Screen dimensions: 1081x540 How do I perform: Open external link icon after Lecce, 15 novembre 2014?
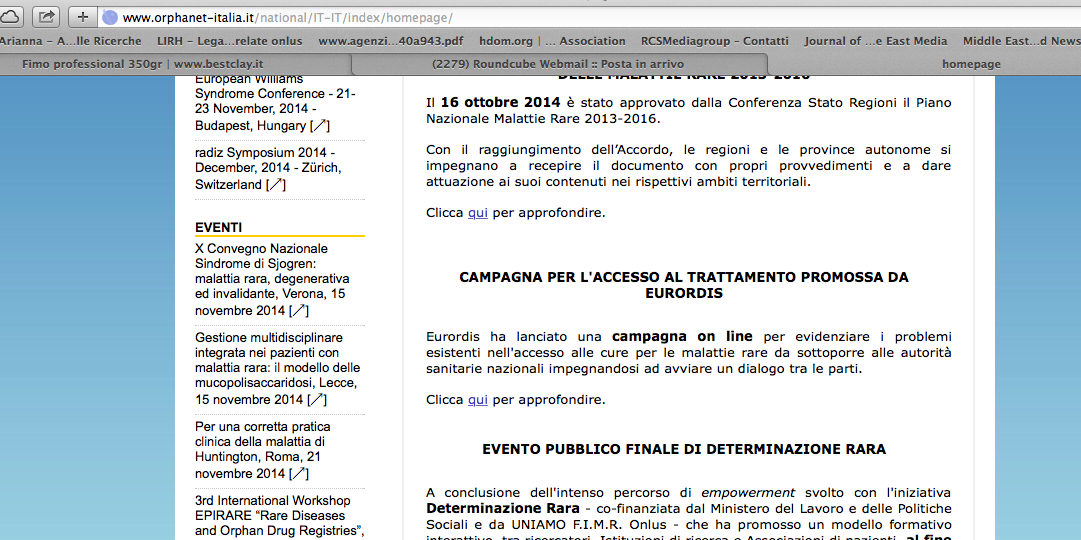tap(316, 399)
